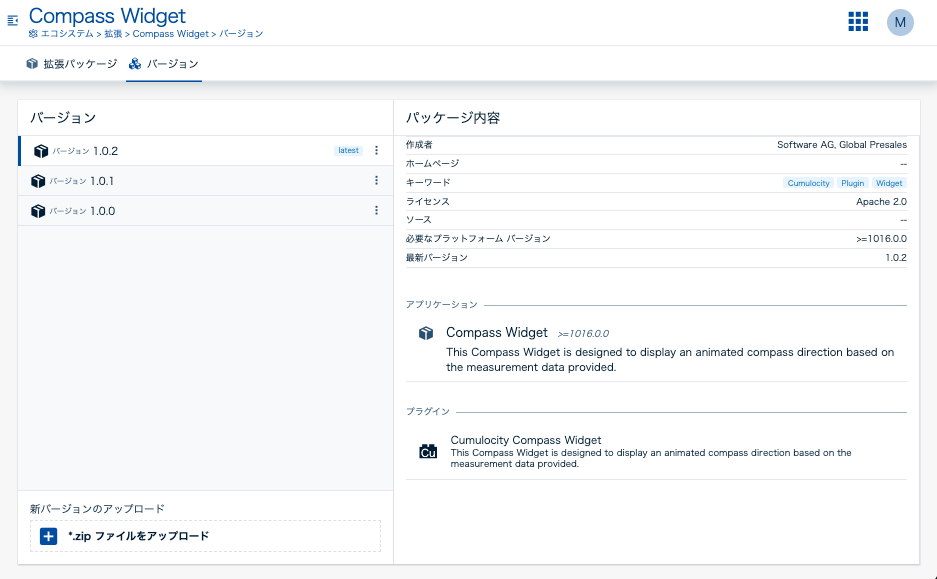Click the パッケージ内容 heading
The image size is (937, 579).
[x=453, y=118]
